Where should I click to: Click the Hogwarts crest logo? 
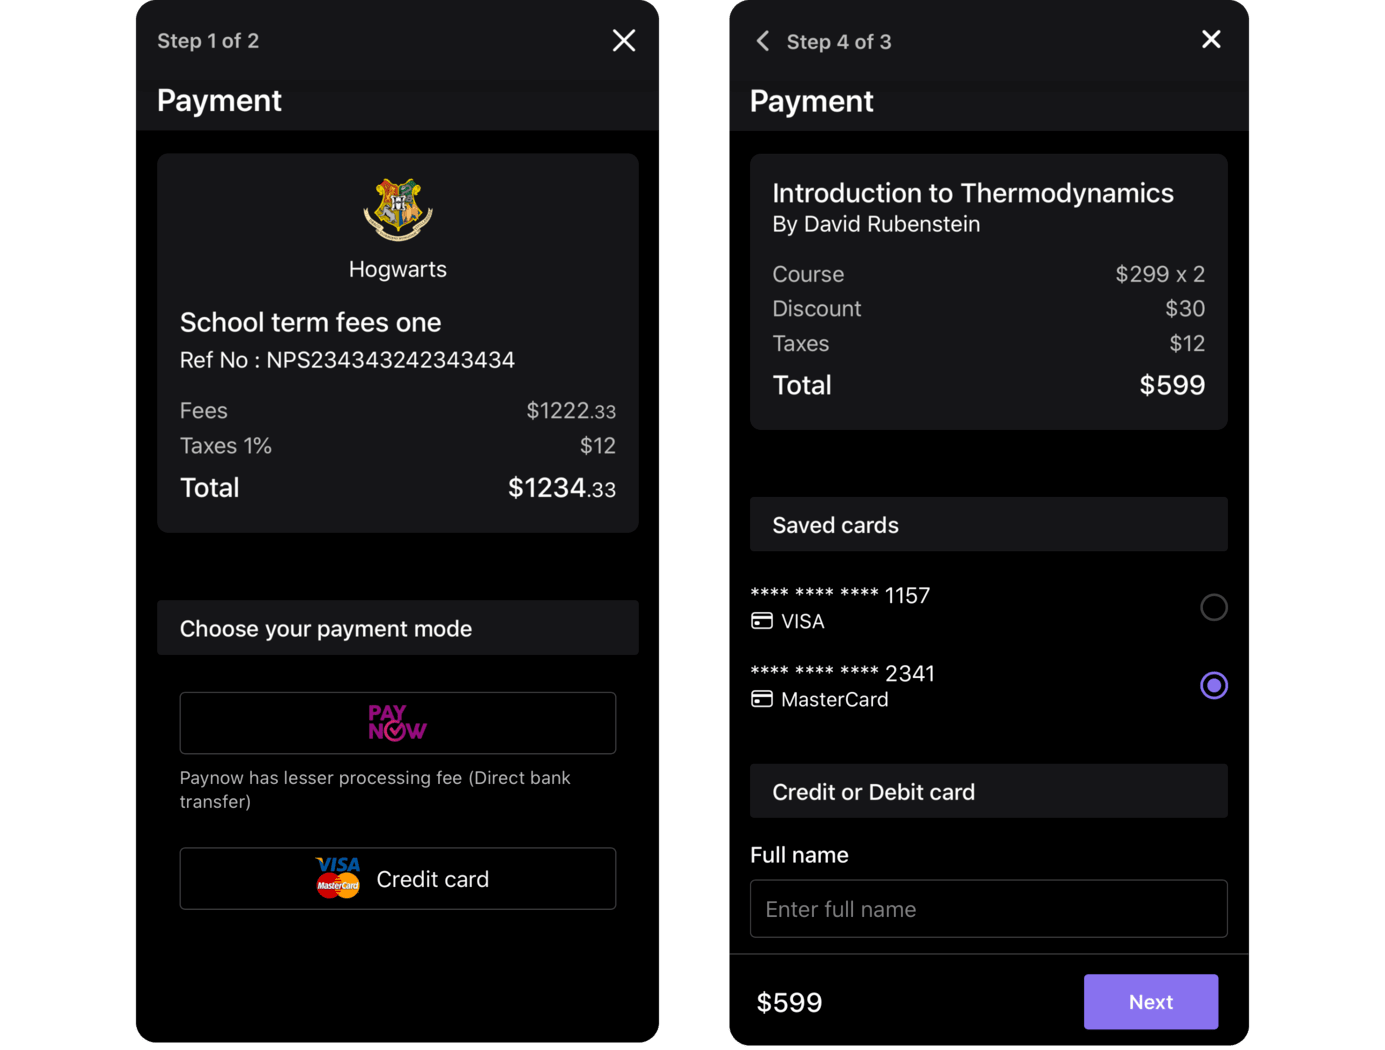(397, 210)
